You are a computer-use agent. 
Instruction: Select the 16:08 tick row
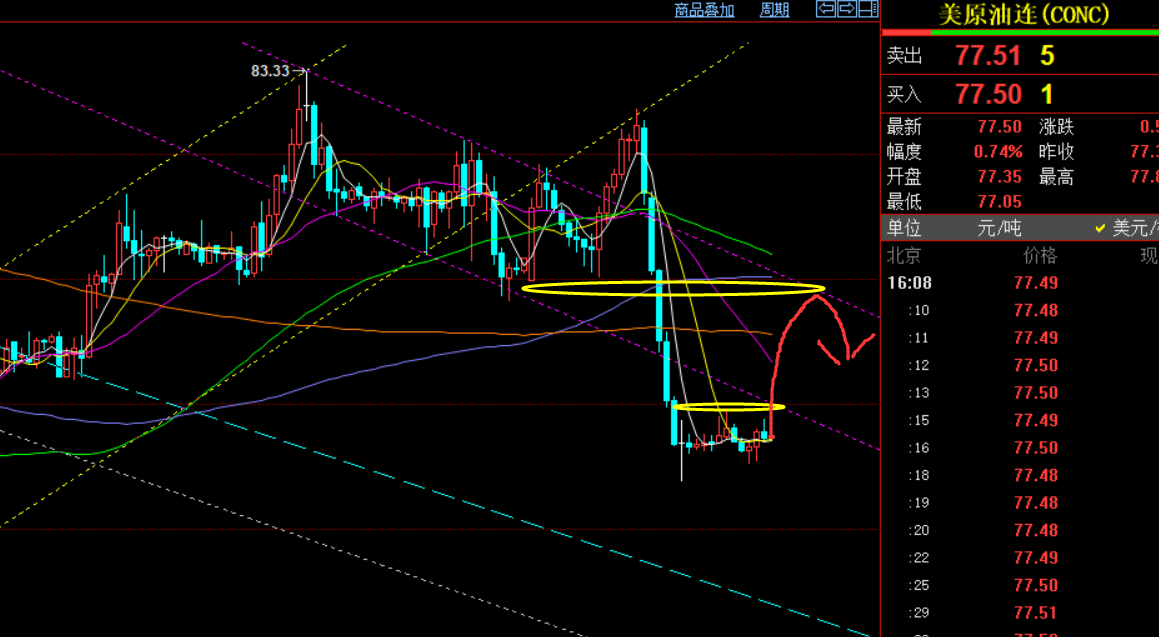(x=908, y=283)
